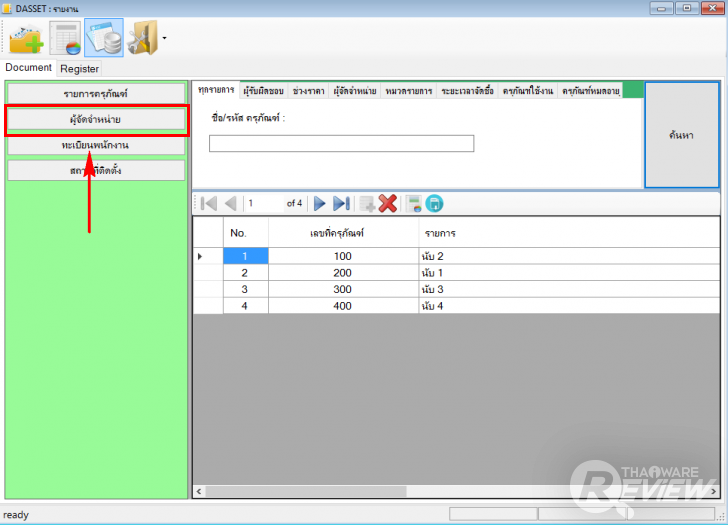
Task: Open สถานที่ติดตั้ง sidebar button
Action: pos(96,170)
